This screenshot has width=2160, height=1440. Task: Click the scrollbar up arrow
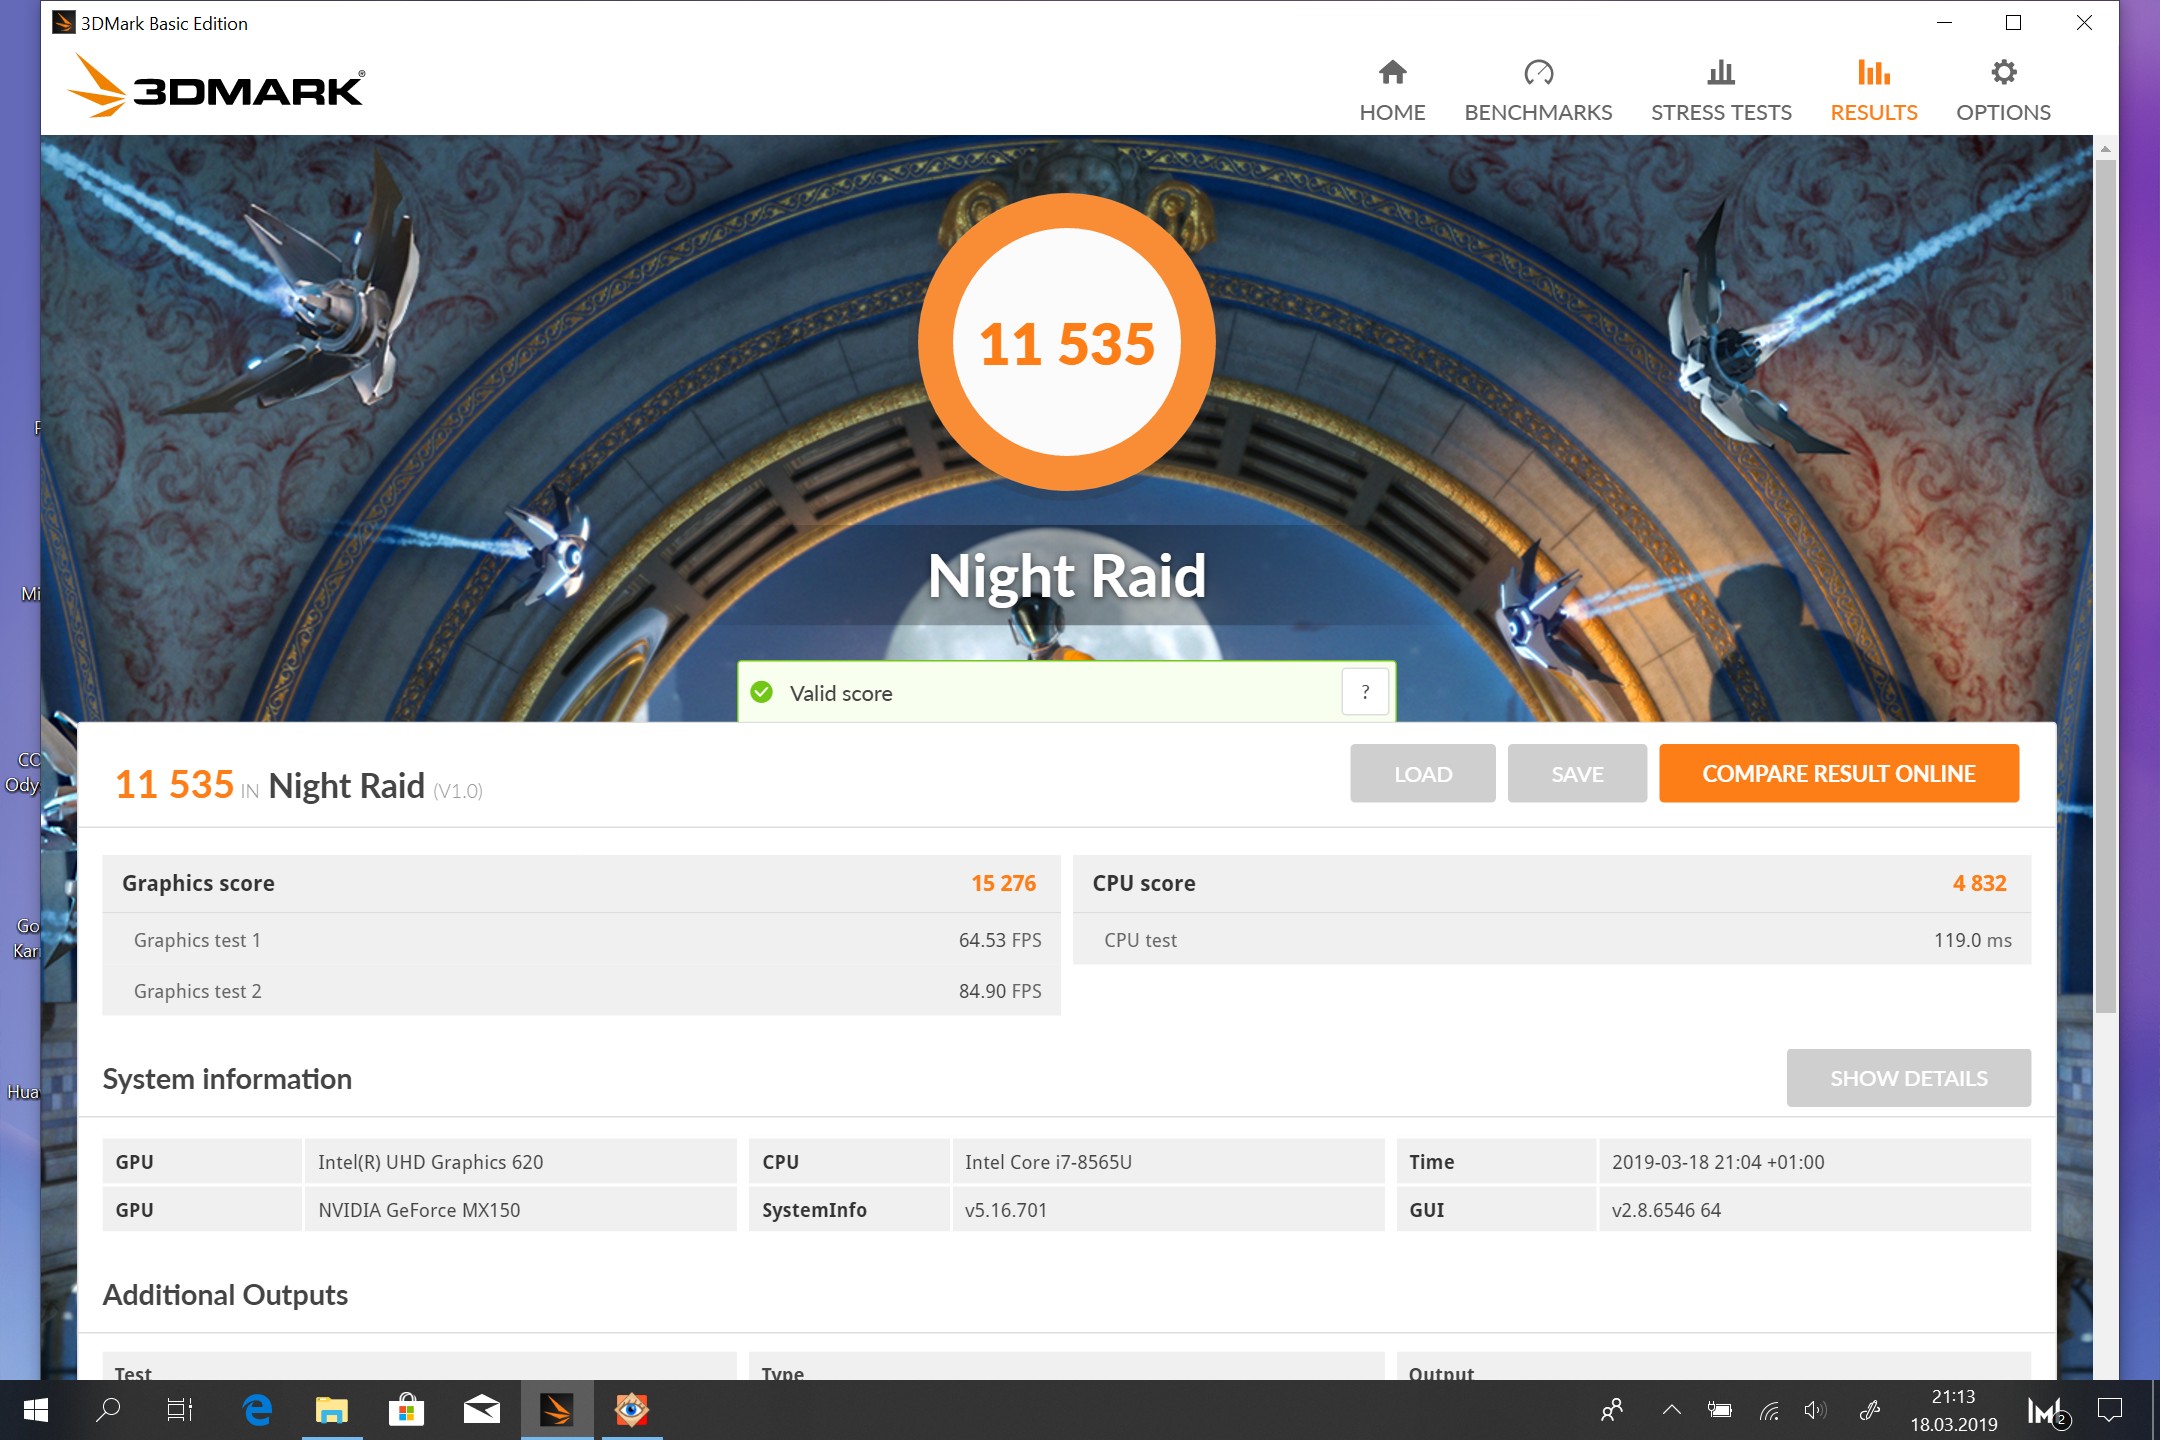pos(2105,148)
